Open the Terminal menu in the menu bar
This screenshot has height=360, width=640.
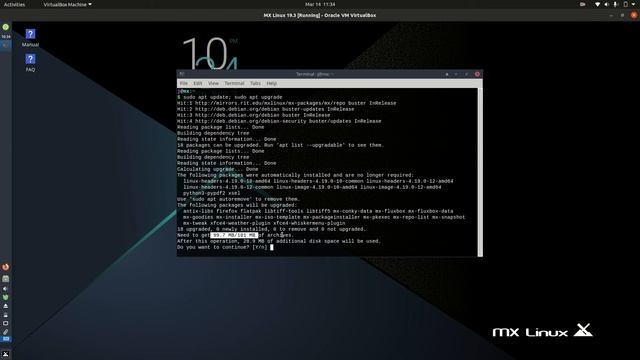click(x=234, y=83)
